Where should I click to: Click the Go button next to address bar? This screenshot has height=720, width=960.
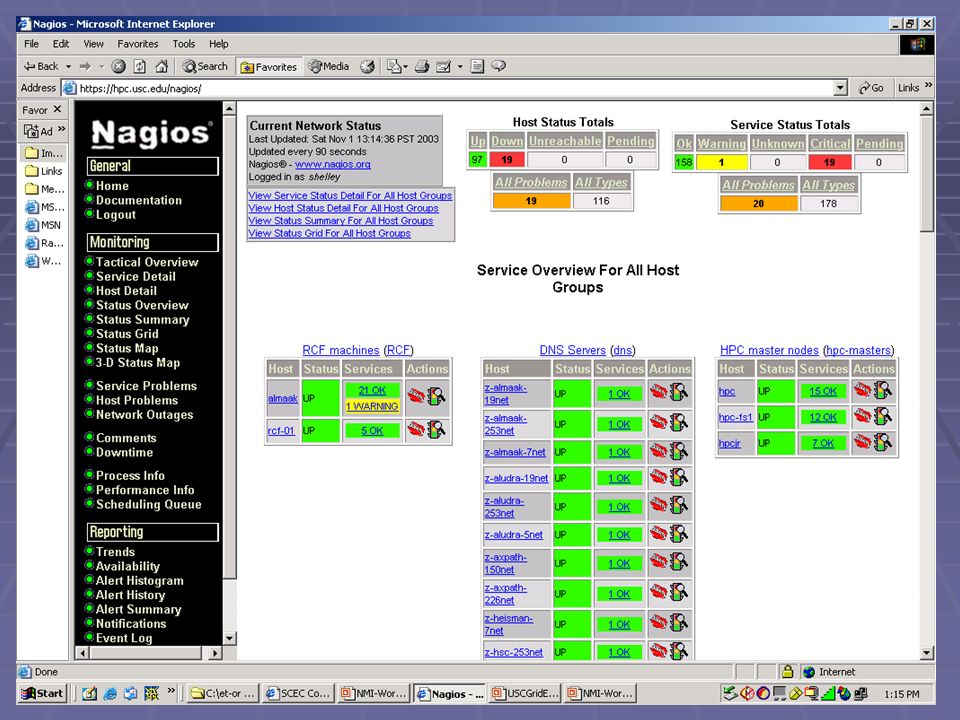[871, 88]
